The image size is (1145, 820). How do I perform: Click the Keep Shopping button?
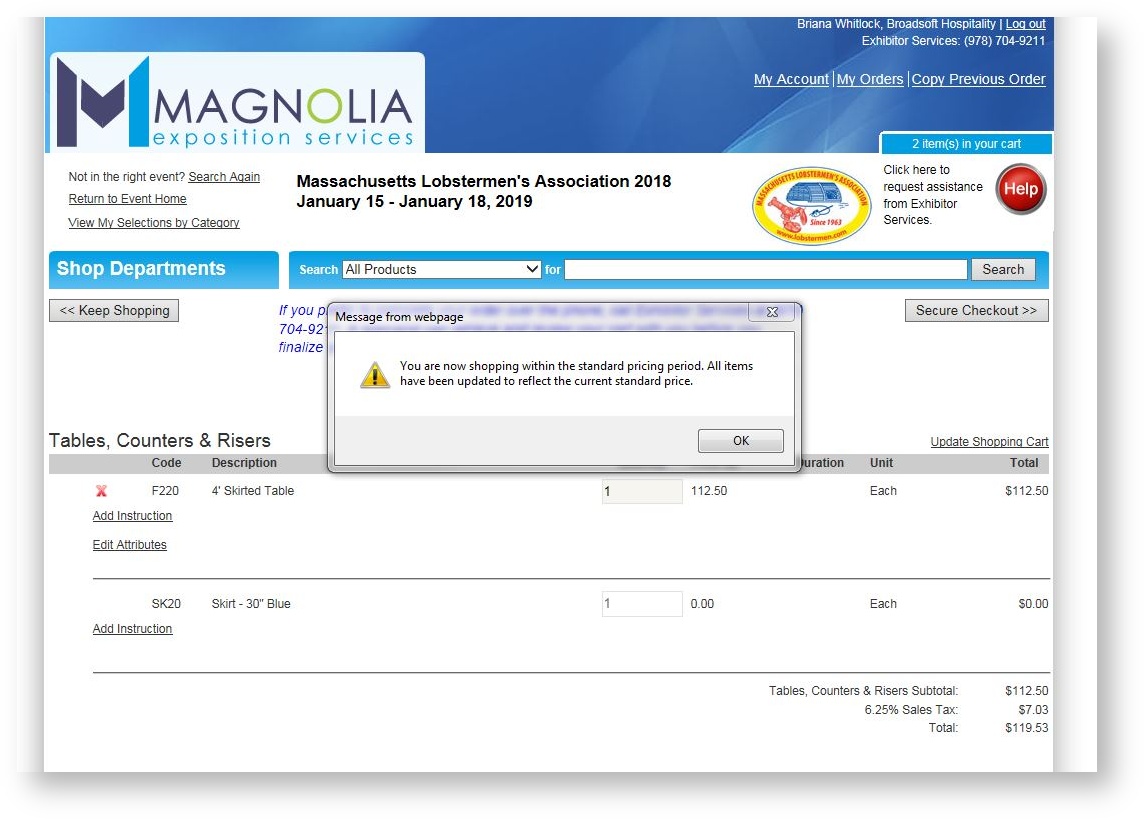114,310
